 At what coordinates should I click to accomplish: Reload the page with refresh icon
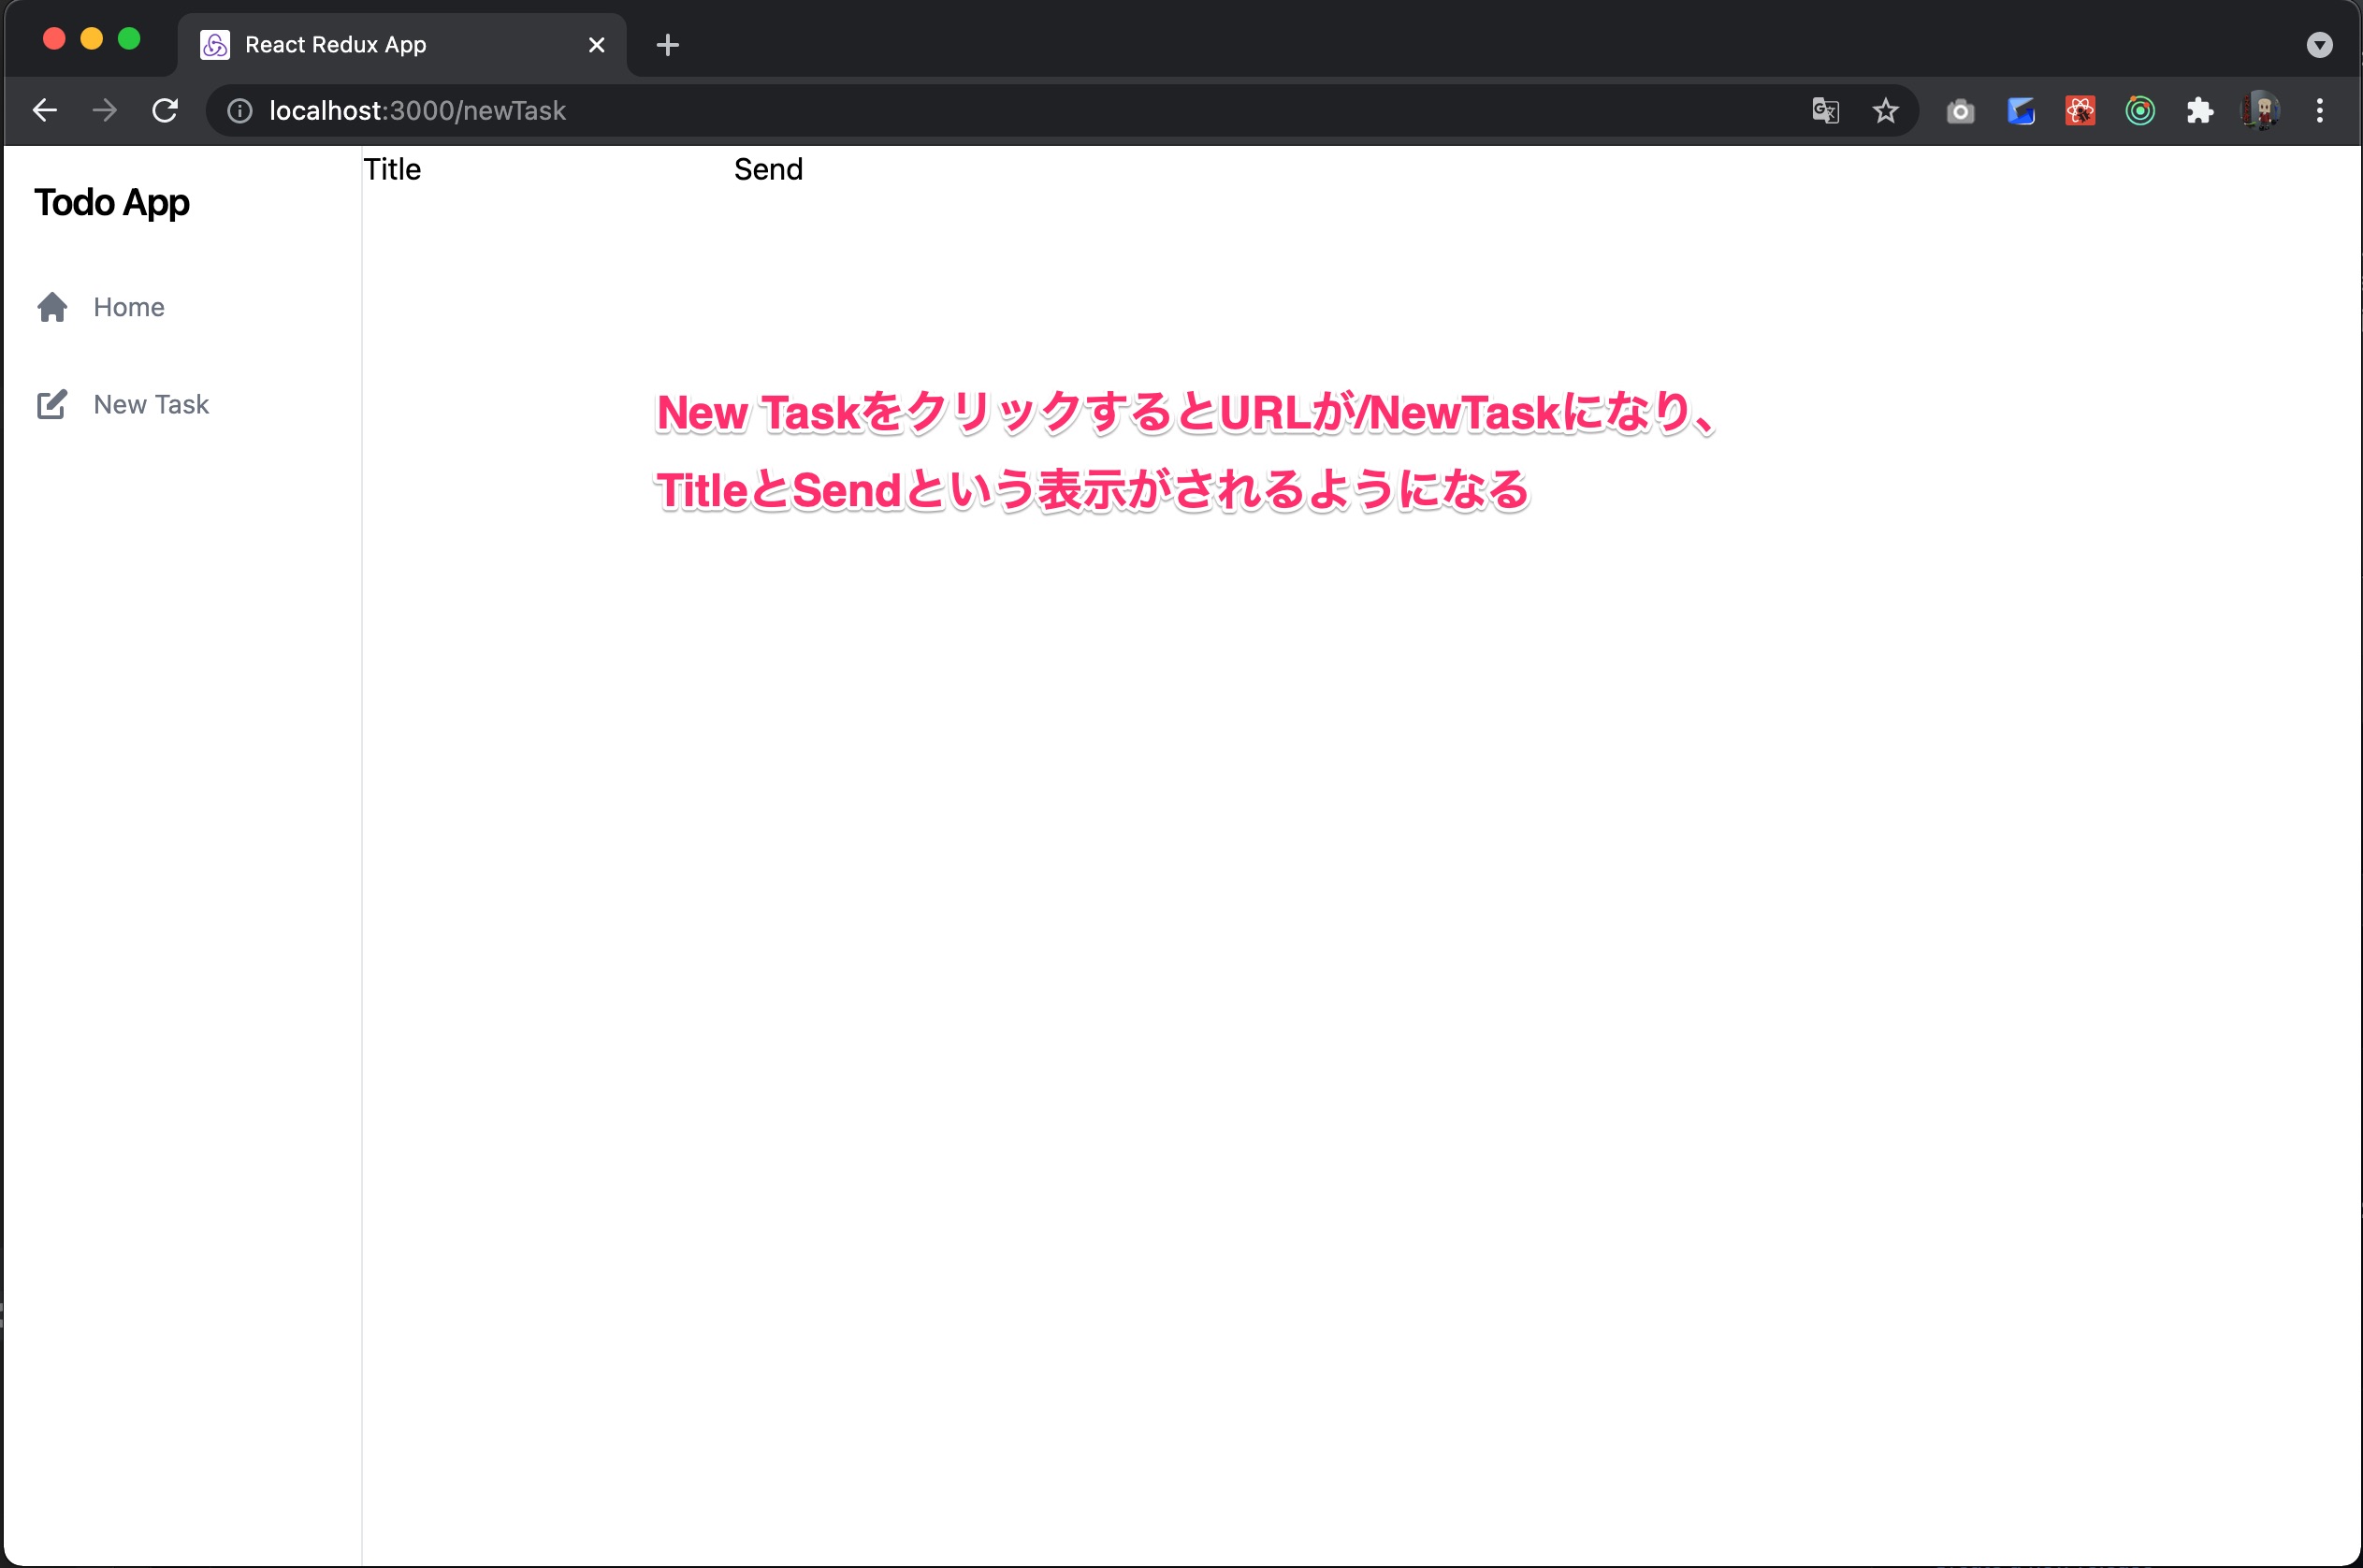(x=165, y=110)
